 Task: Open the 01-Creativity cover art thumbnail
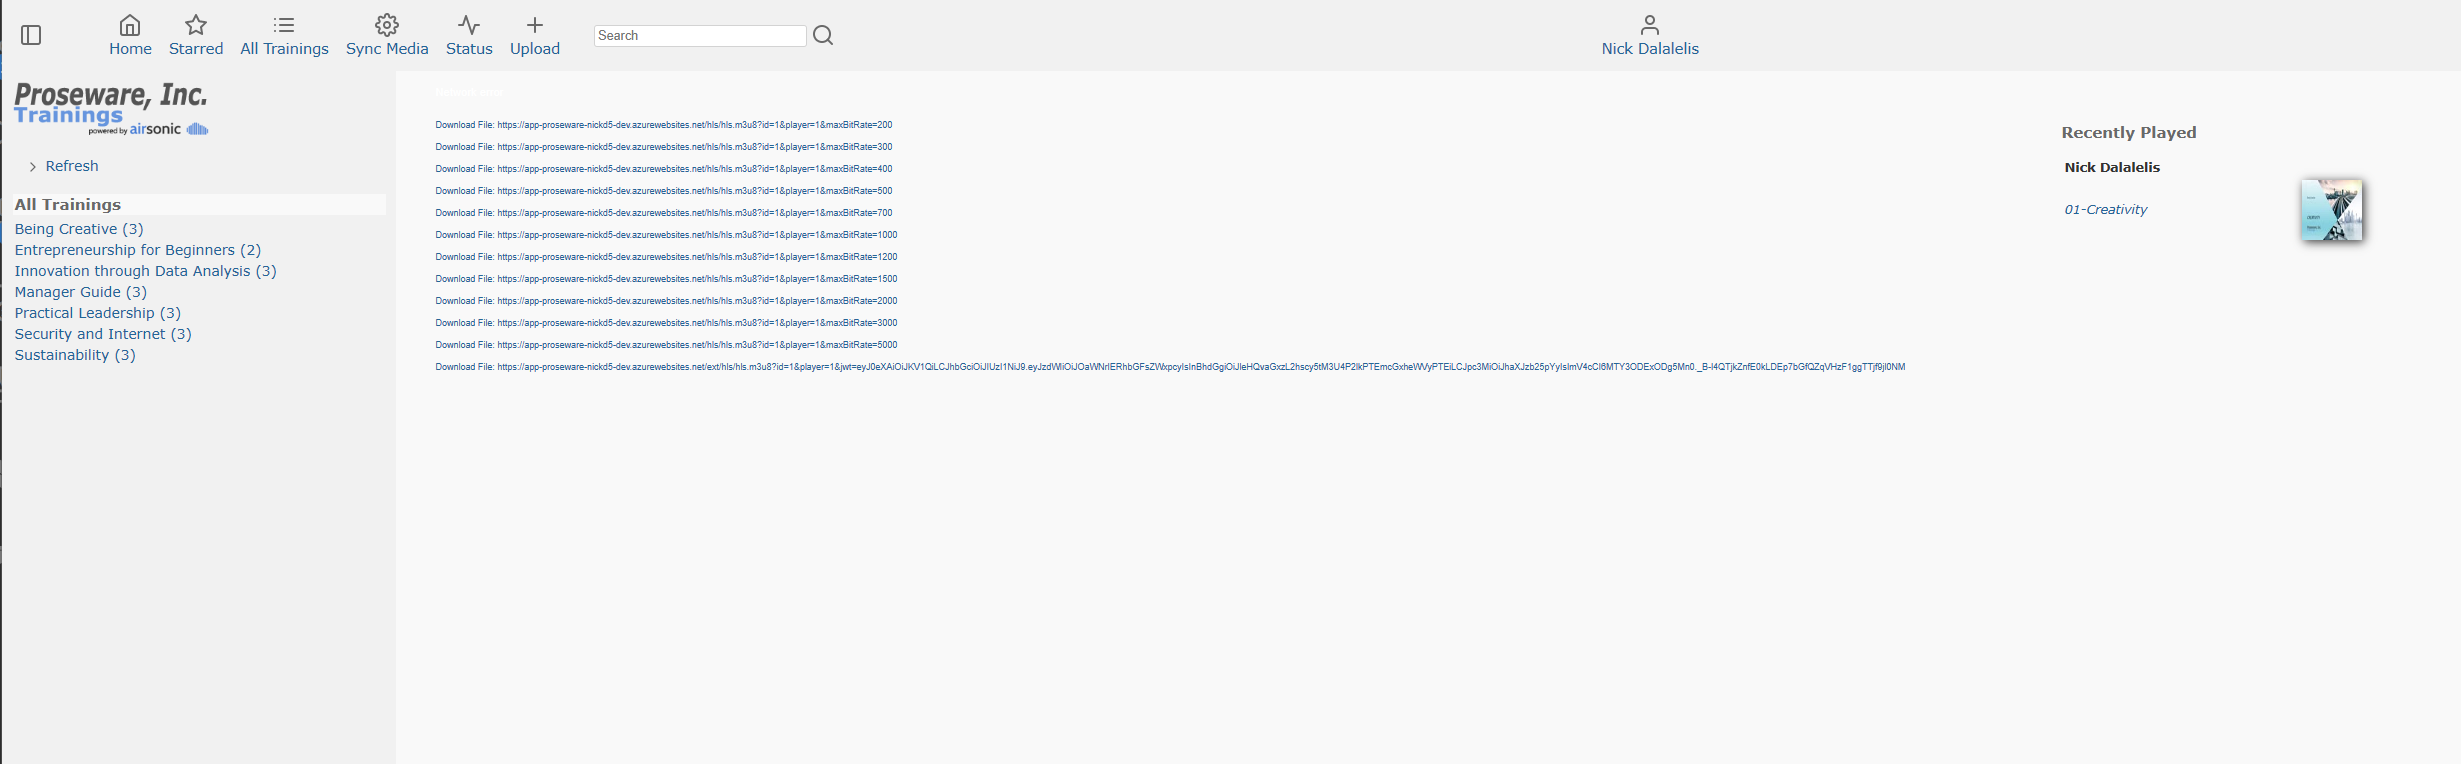pos(2332,210)
